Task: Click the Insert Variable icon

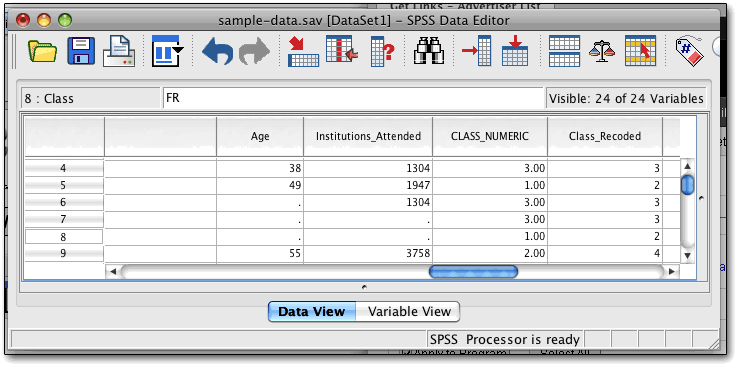Action: pos(515,51)
